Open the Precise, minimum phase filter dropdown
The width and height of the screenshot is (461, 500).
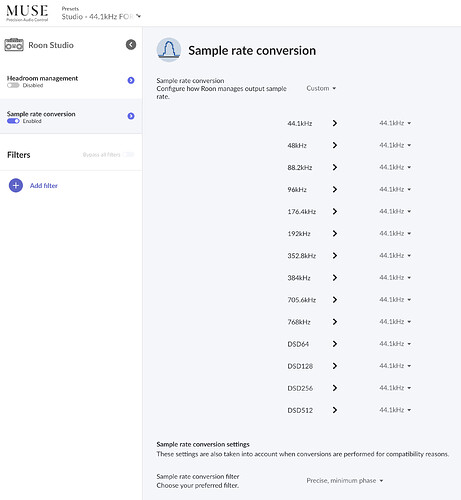click(x=345, y=480)
